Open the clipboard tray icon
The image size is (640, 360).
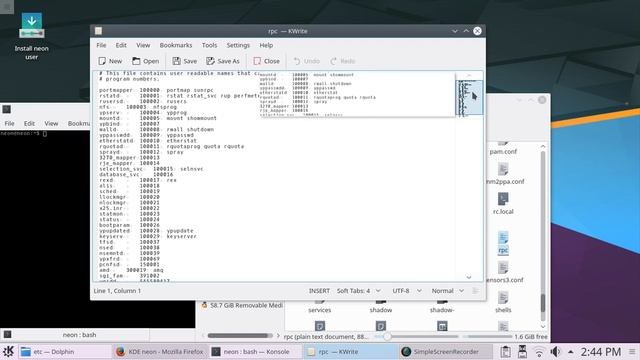click(x=505, y=351)
